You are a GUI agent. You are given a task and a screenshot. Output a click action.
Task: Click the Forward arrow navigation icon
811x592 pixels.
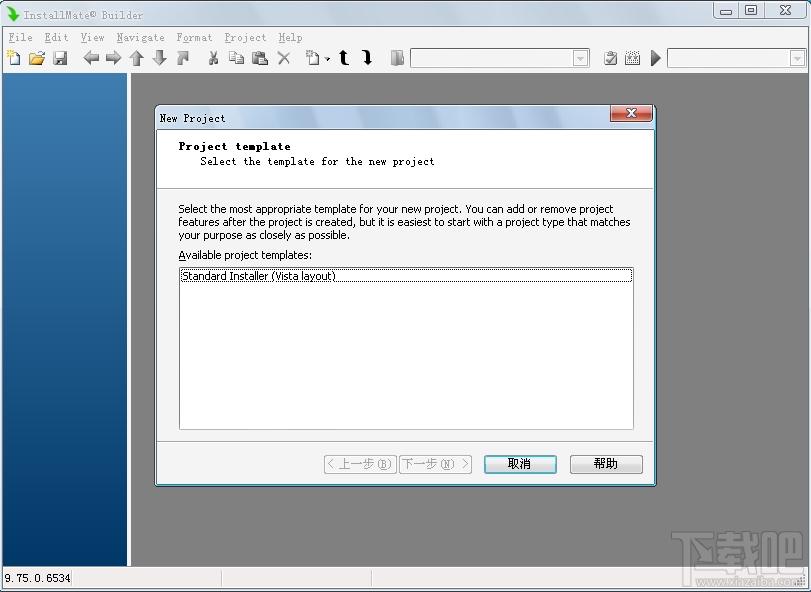point(113,58)
